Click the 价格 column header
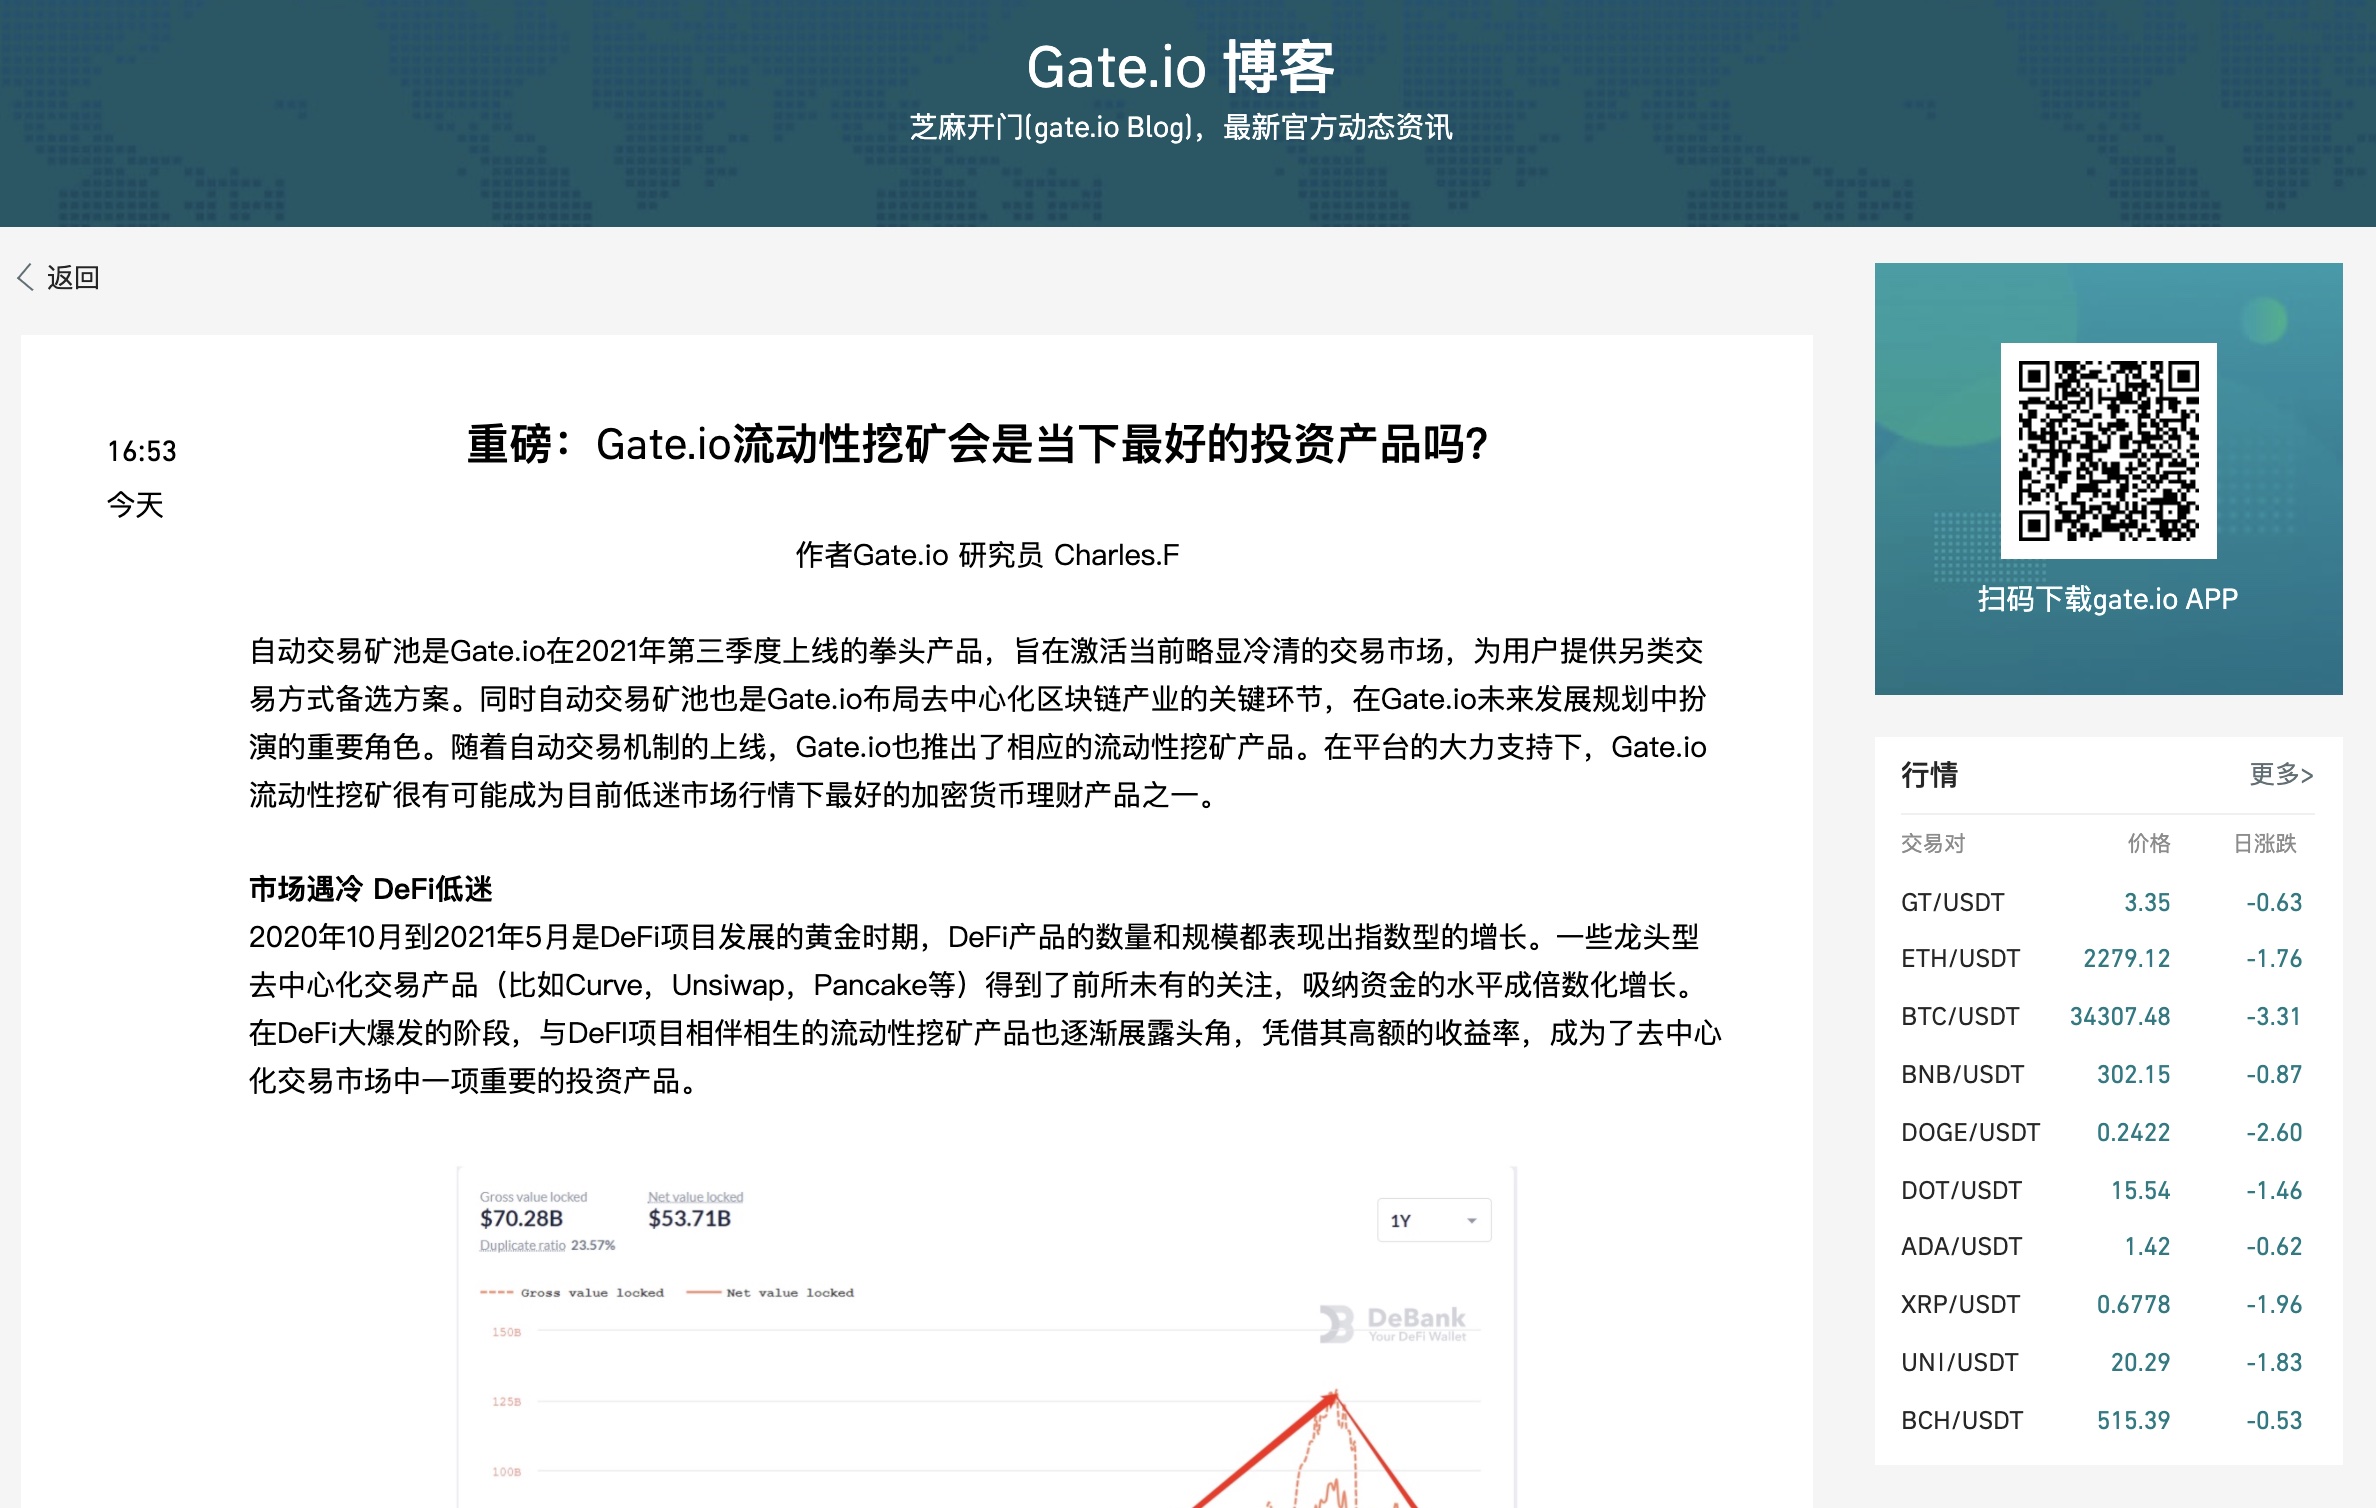 (2149, 843)
